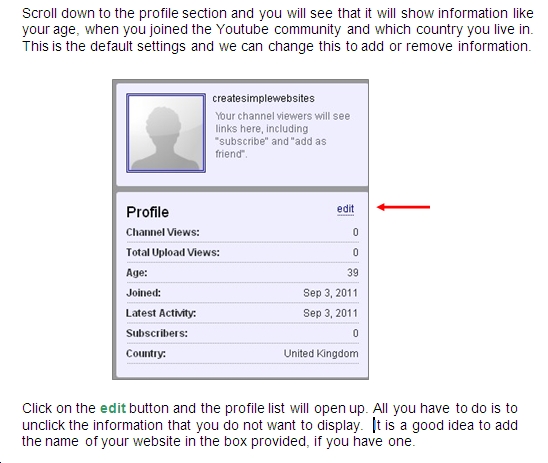
Task: Click the Age row label
Action: [137, 273]
